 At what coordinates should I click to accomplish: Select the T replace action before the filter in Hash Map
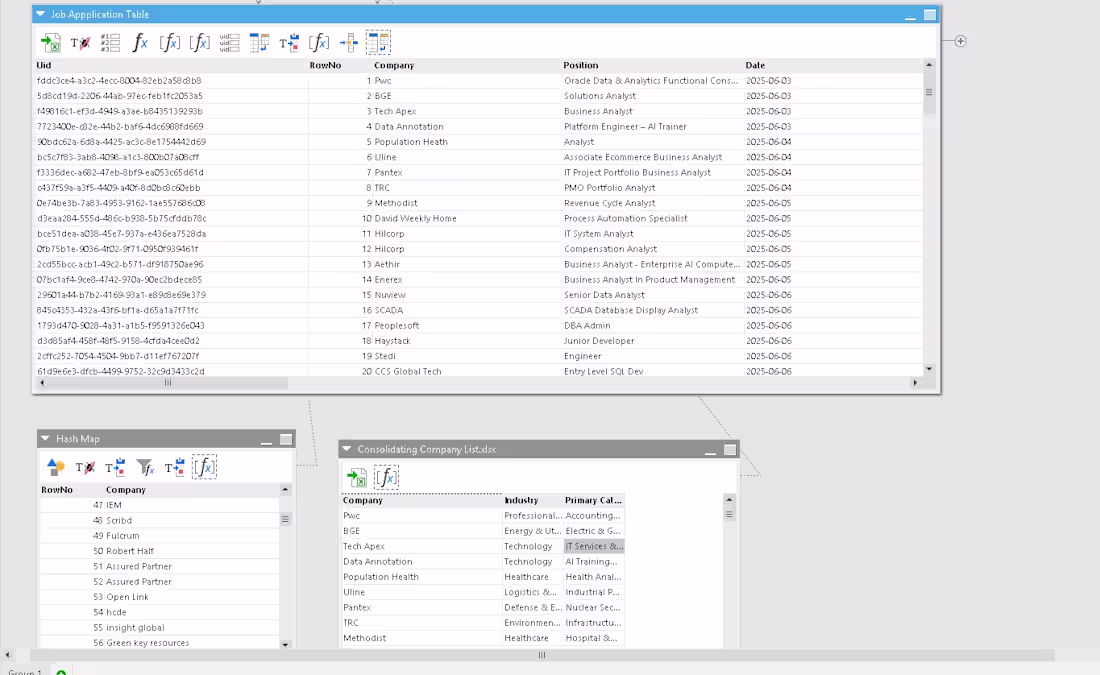point(115,467)
